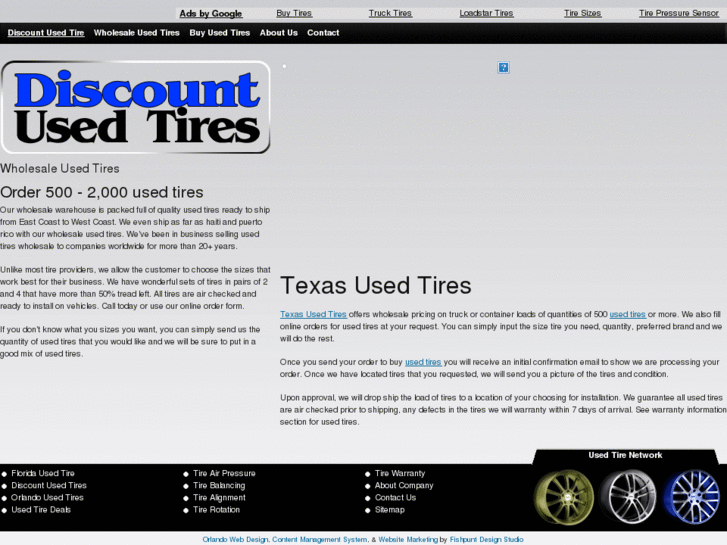Click the Texas Used Tires heading
Viewport: 727px width, 545px height.
tap(376, 285)
